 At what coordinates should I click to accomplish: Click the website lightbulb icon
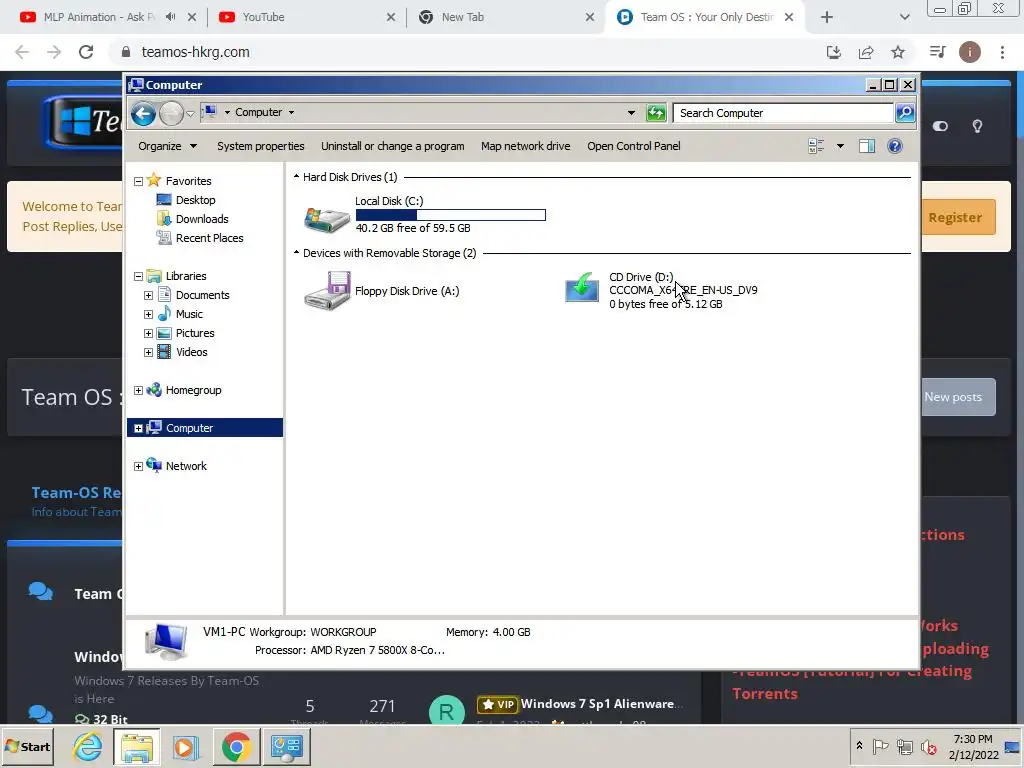click(x=977, y=126)
